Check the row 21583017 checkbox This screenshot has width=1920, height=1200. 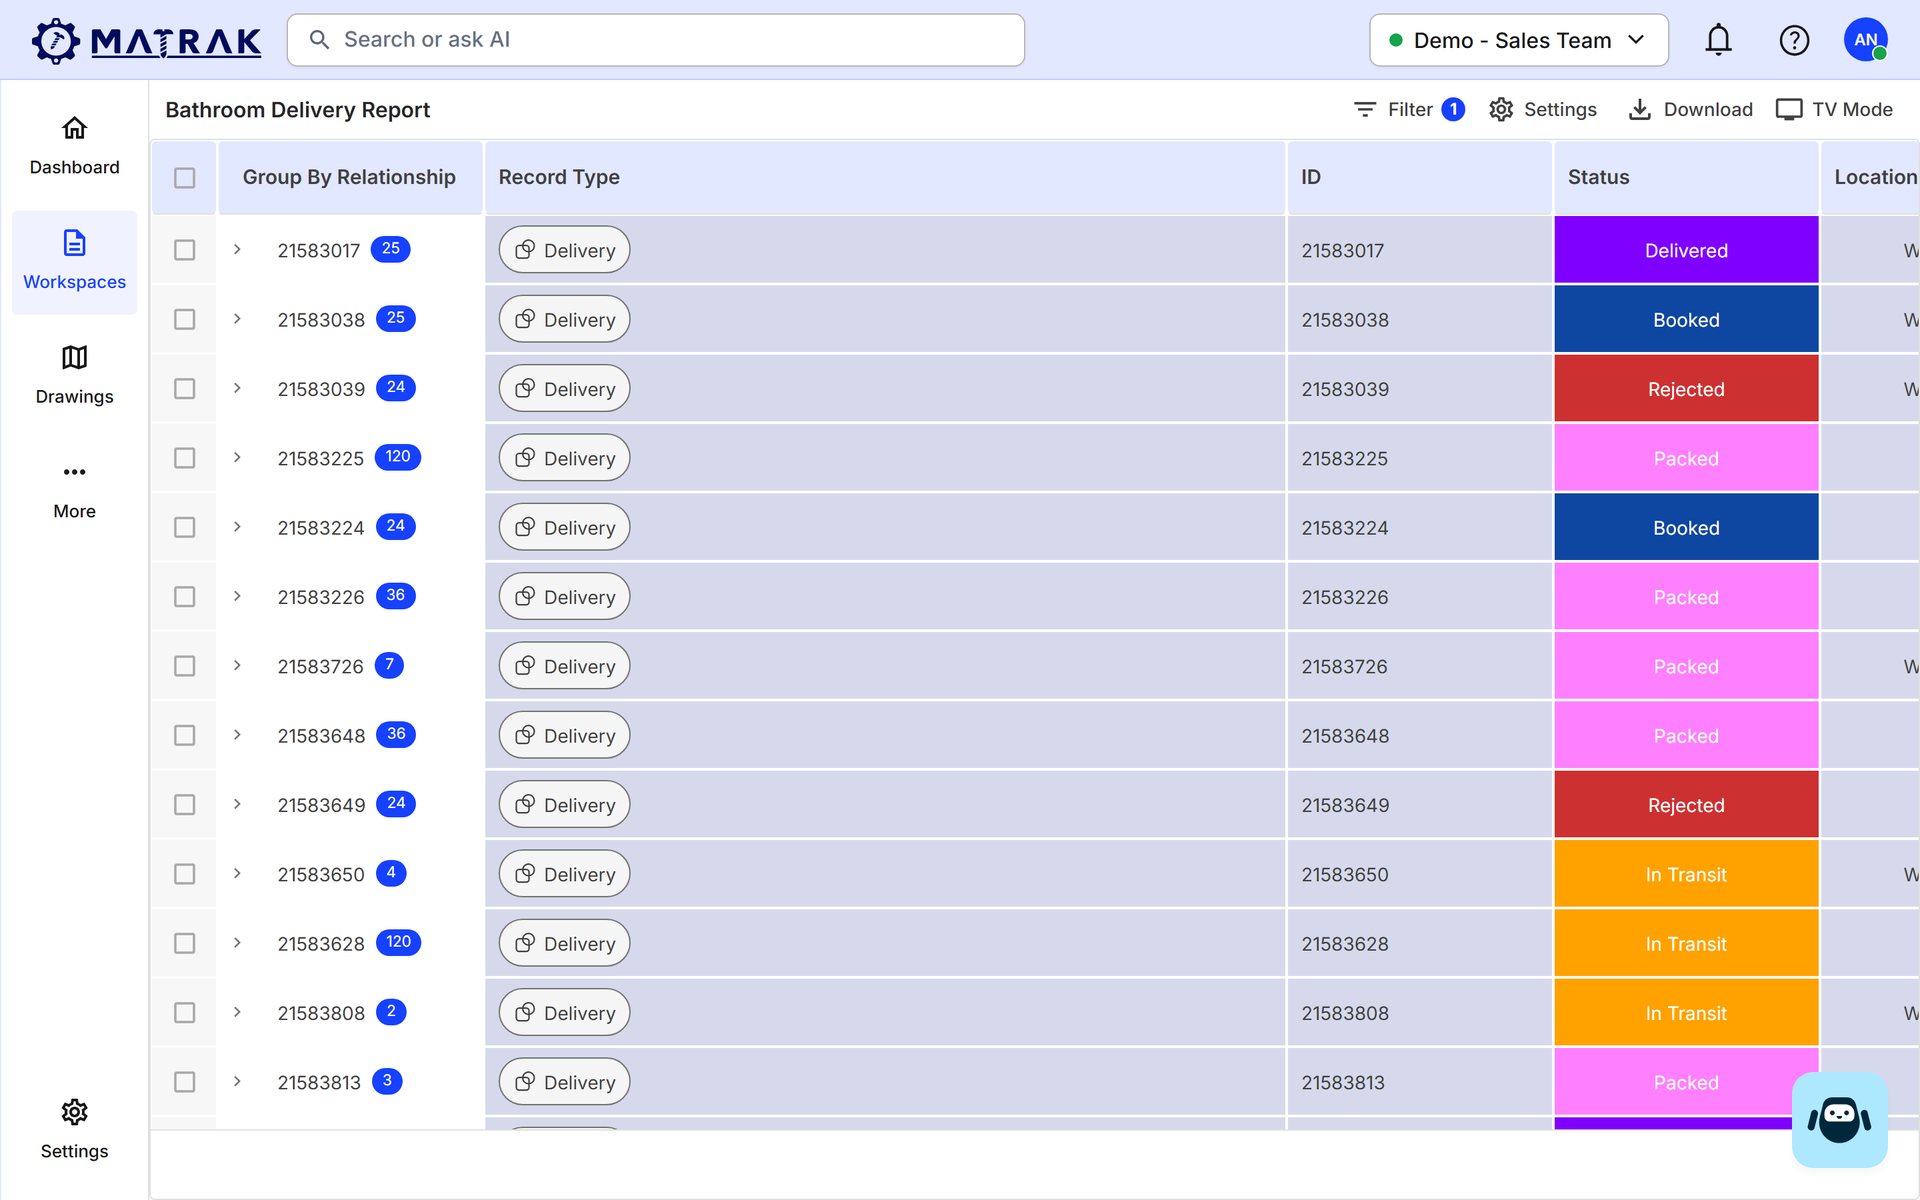(x=184, y=250)
